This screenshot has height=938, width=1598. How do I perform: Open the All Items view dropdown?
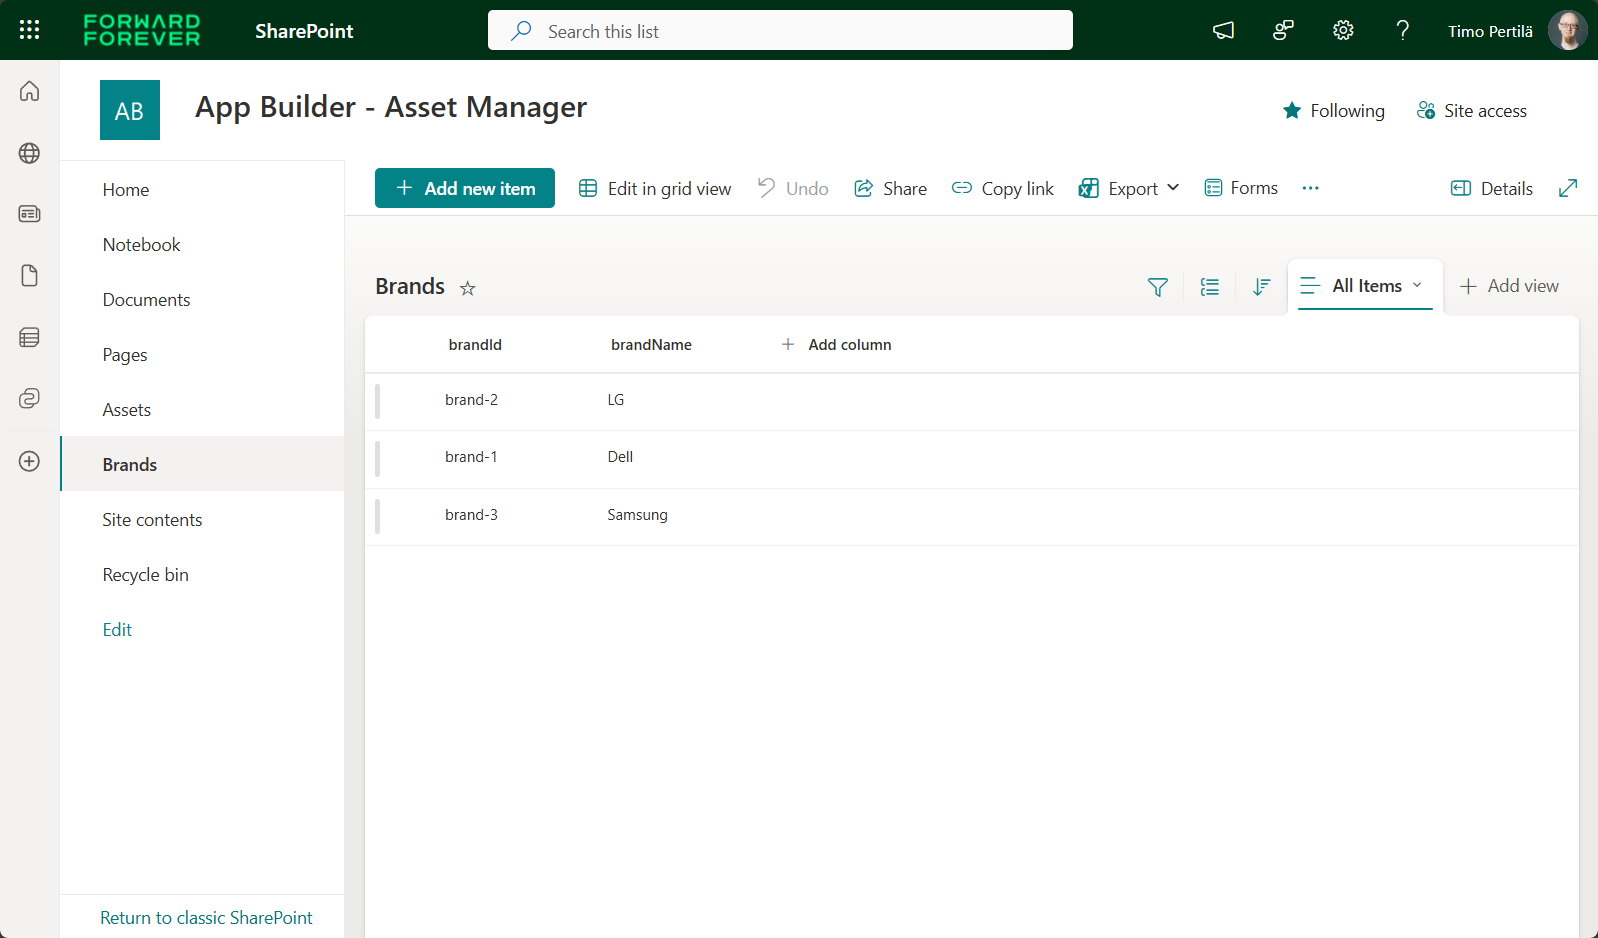tap(1365, 286)
